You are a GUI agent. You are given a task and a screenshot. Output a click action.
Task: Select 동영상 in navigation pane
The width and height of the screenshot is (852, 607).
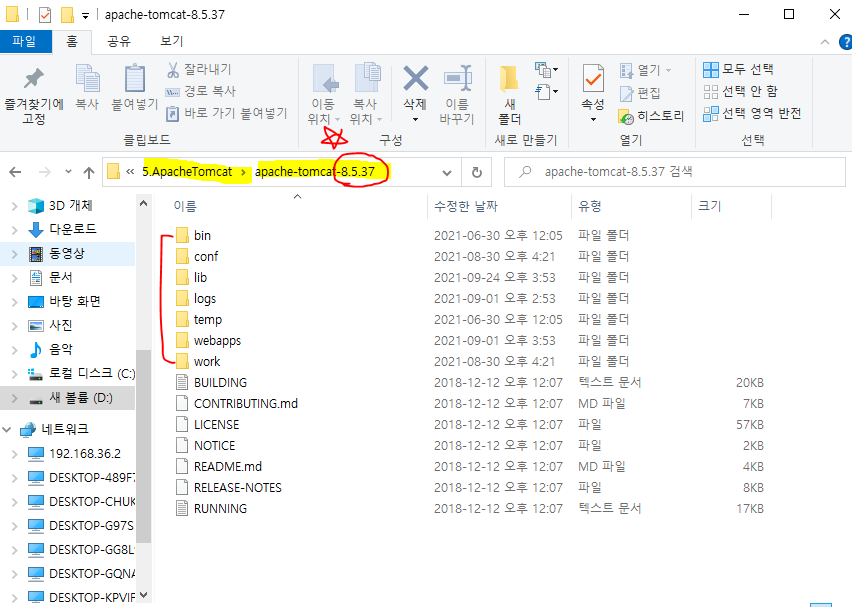click(x=67, y=254)
